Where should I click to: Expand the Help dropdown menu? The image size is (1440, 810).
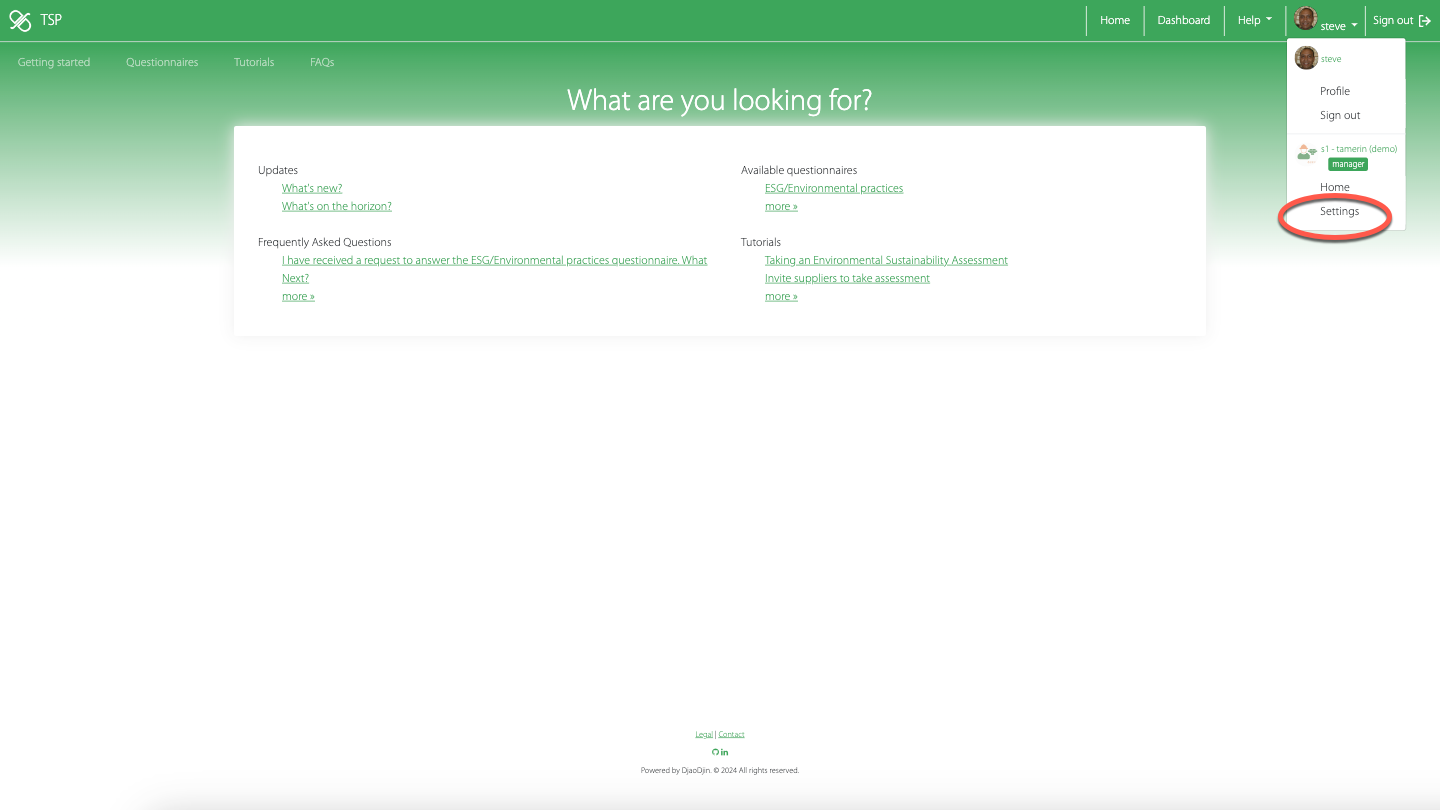point(1255,20)
